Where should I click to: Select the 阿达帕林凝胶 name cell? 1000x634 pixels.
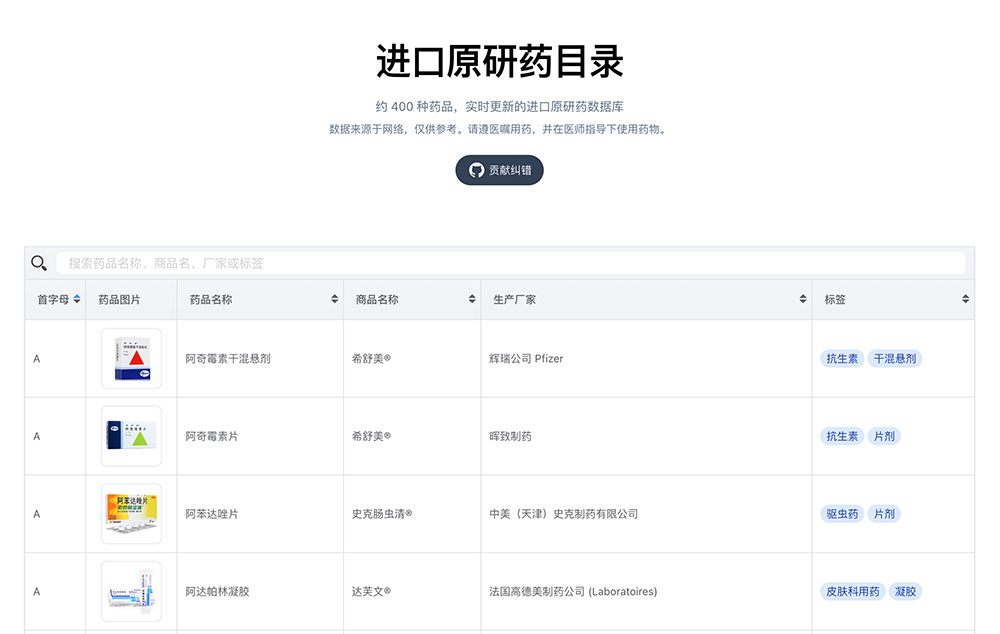pos(260,591)
